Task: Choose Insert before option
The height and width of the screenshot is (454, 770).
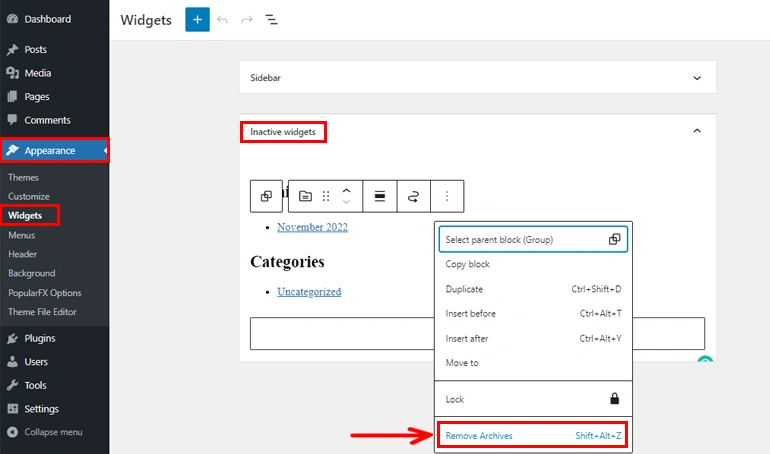Action: [x=533, y=314]
